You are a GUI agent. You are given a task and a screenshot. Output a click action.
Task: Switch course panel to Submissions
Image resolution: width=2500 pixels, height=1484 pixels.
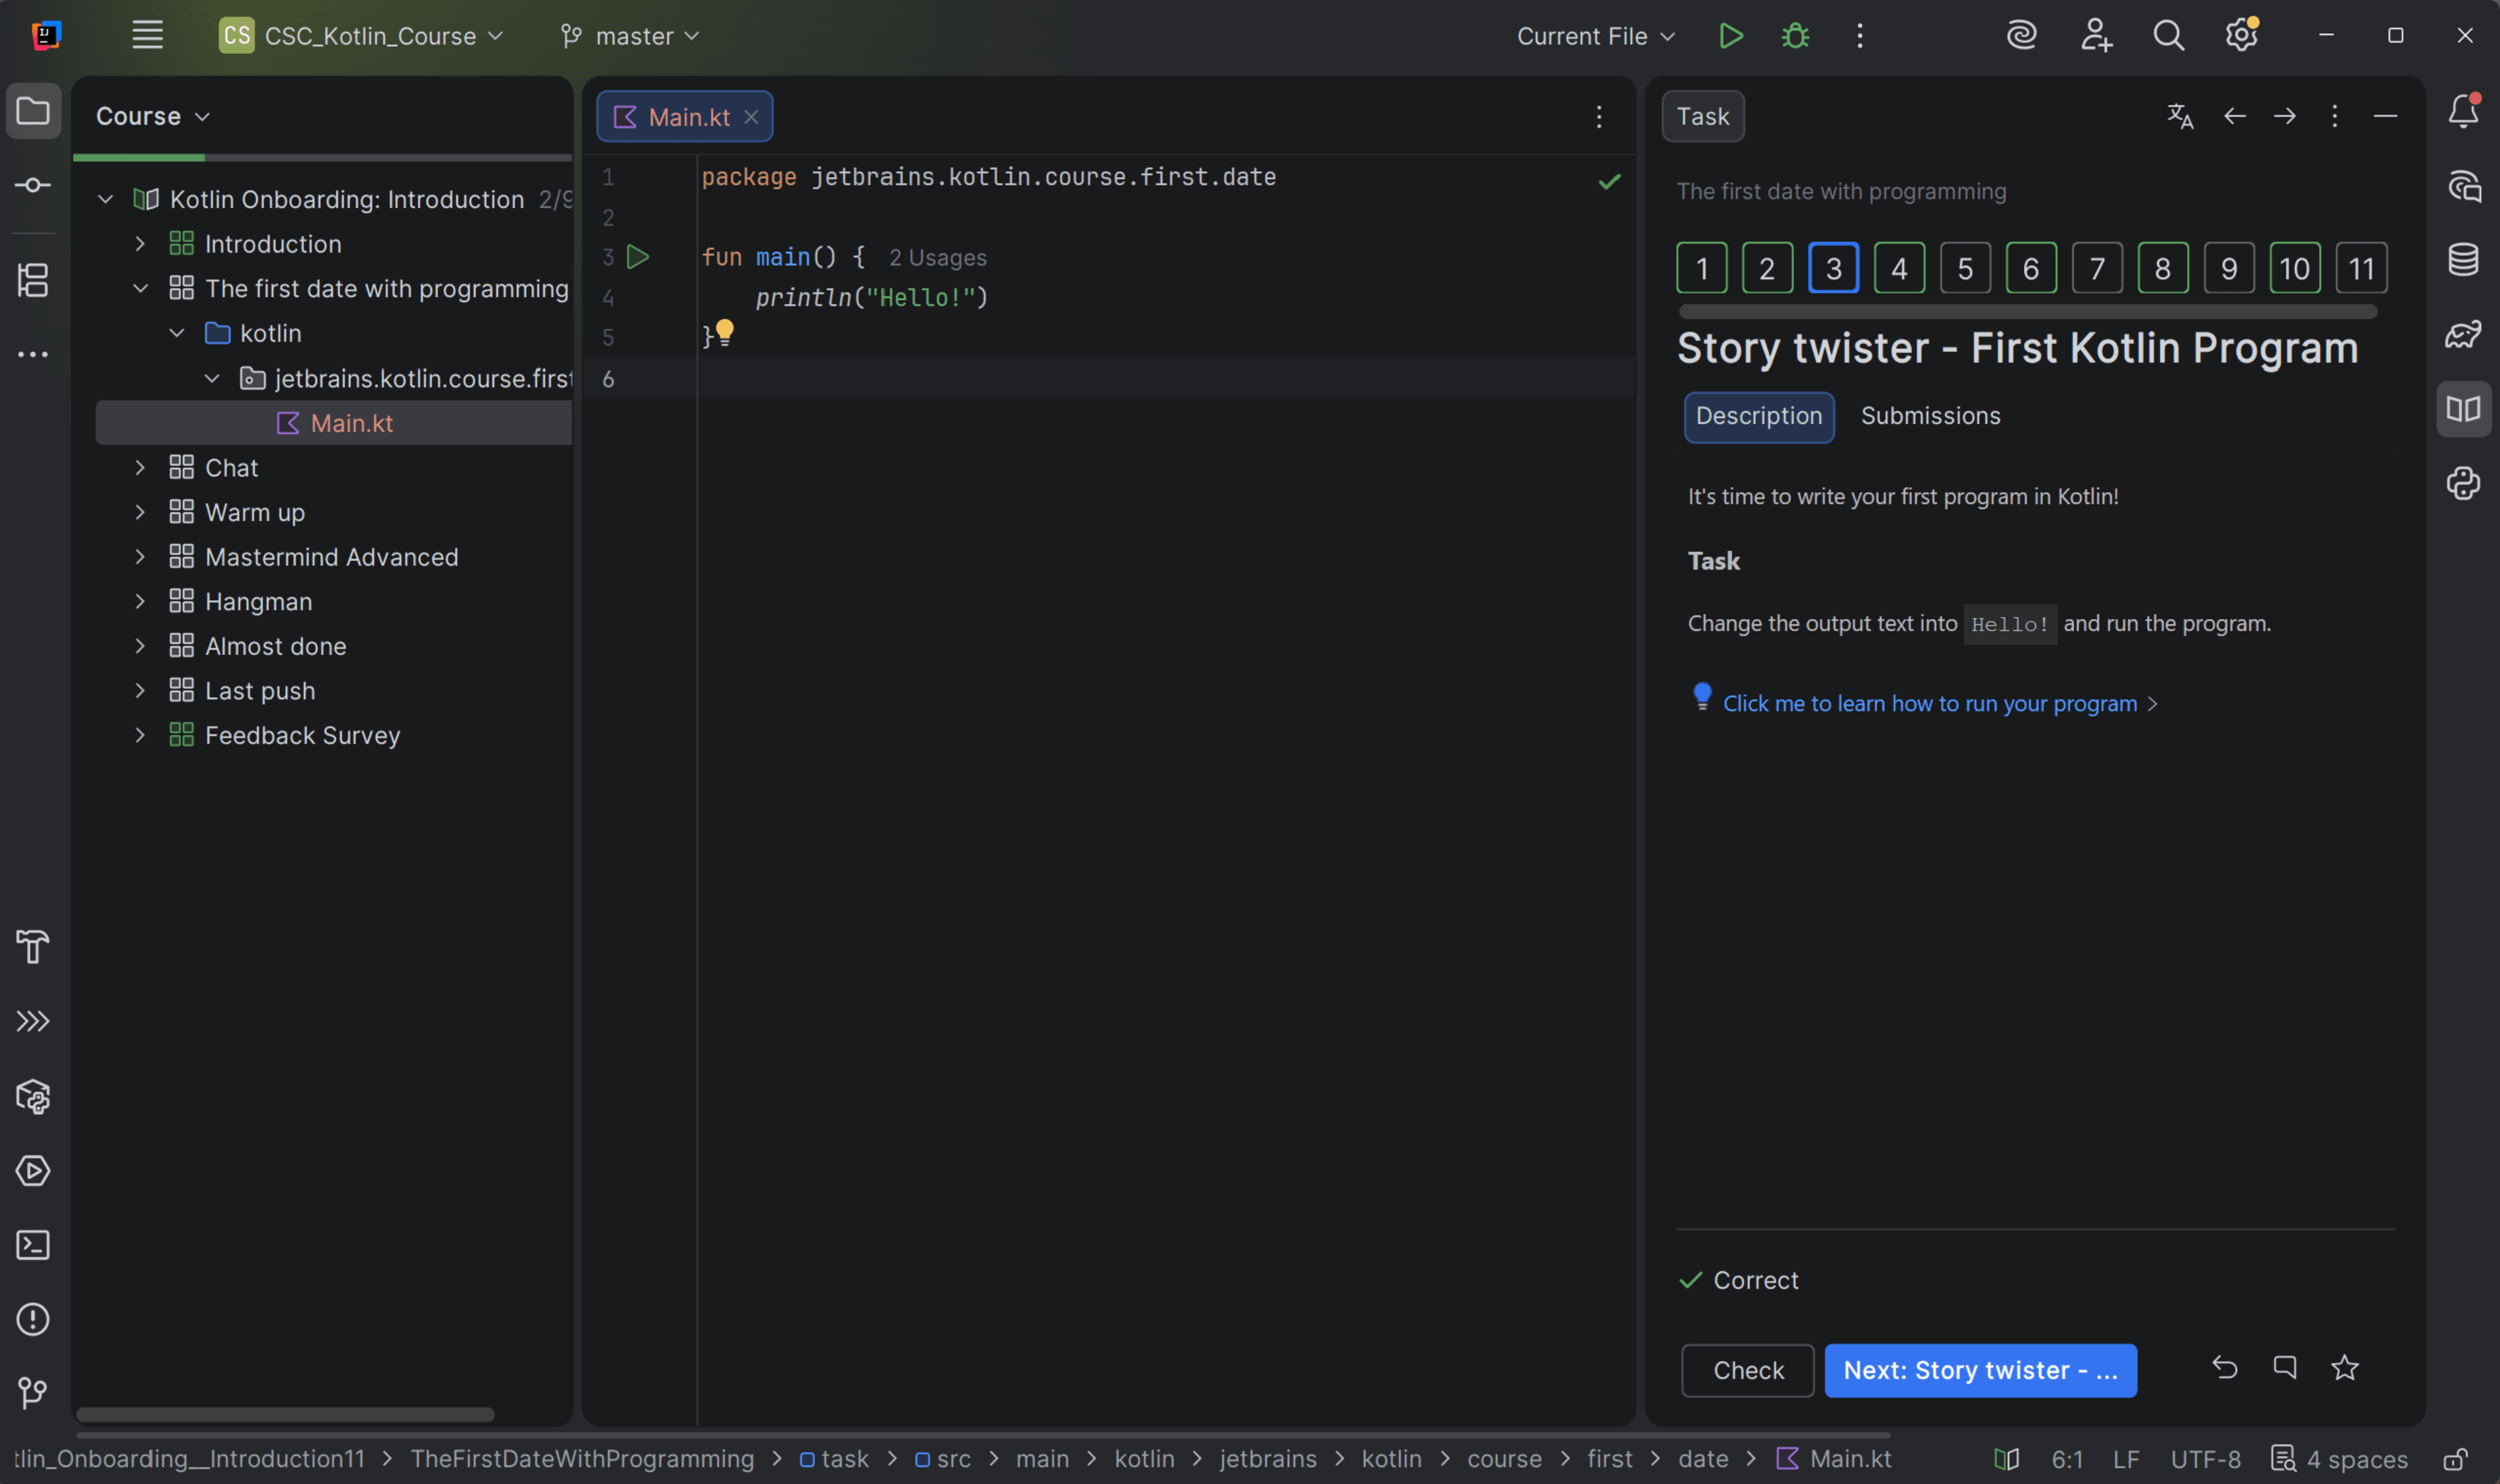1929,415
